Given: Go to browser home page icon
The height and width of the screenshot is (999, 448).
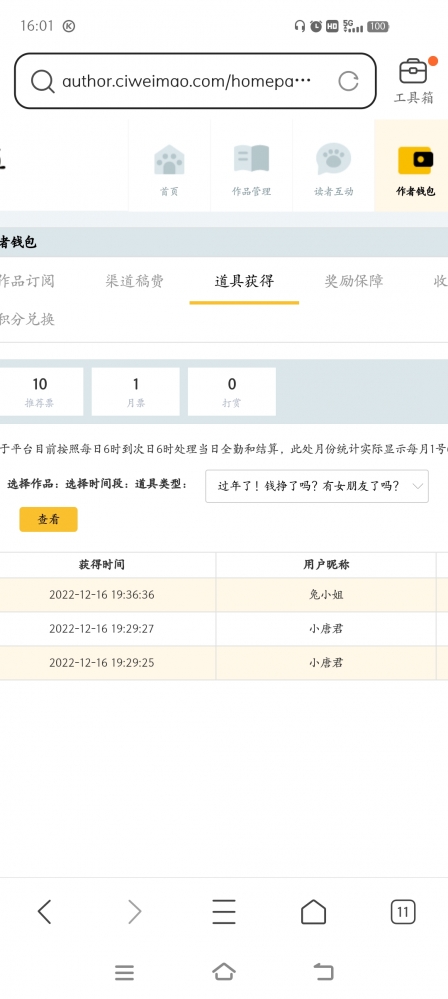Looking at the screenshot, I should tap(313, 912).
